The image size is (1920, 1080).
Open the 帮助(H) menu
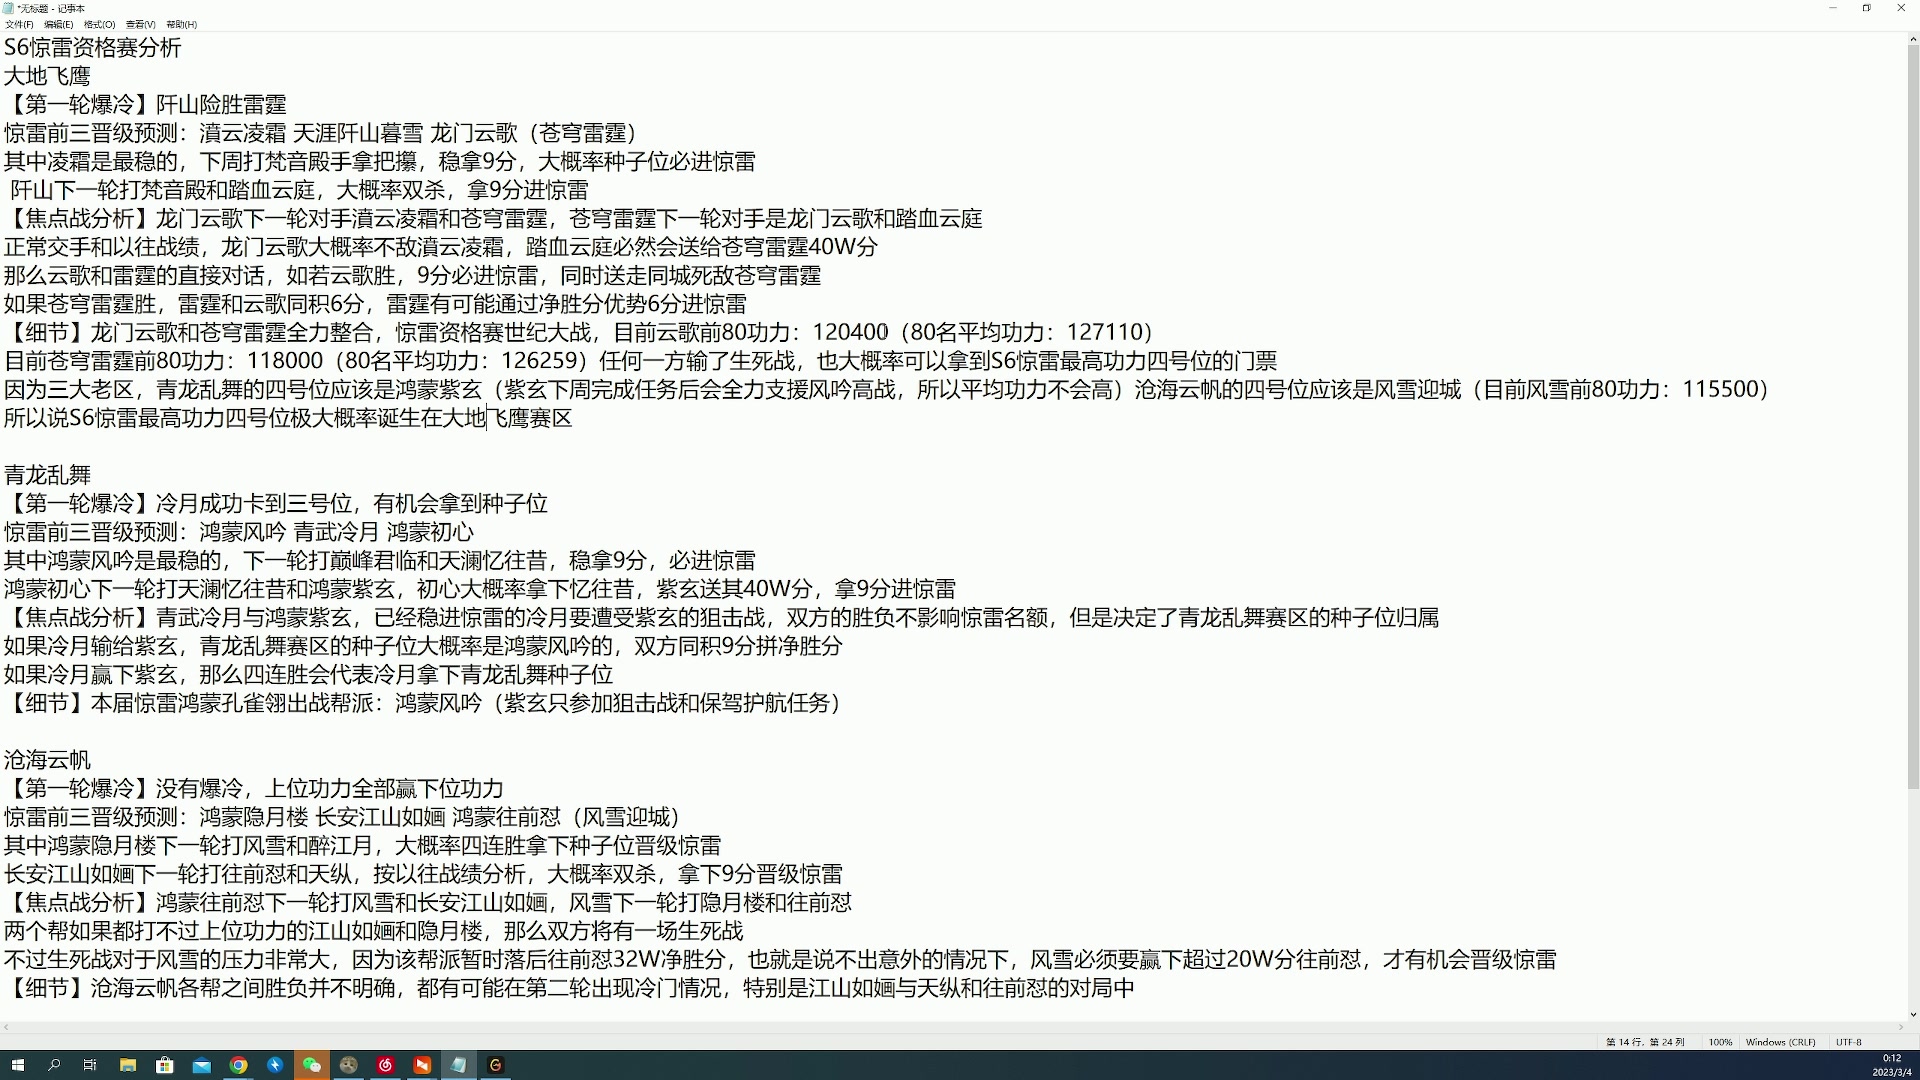pyautogui.click(x=180, y=25)
